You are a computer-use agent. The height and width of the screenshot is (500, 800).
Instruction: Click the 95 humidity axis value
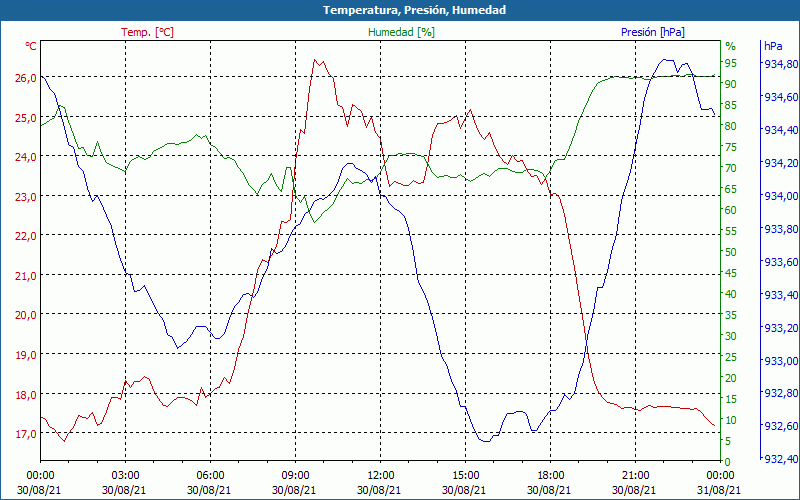point(731,63)
